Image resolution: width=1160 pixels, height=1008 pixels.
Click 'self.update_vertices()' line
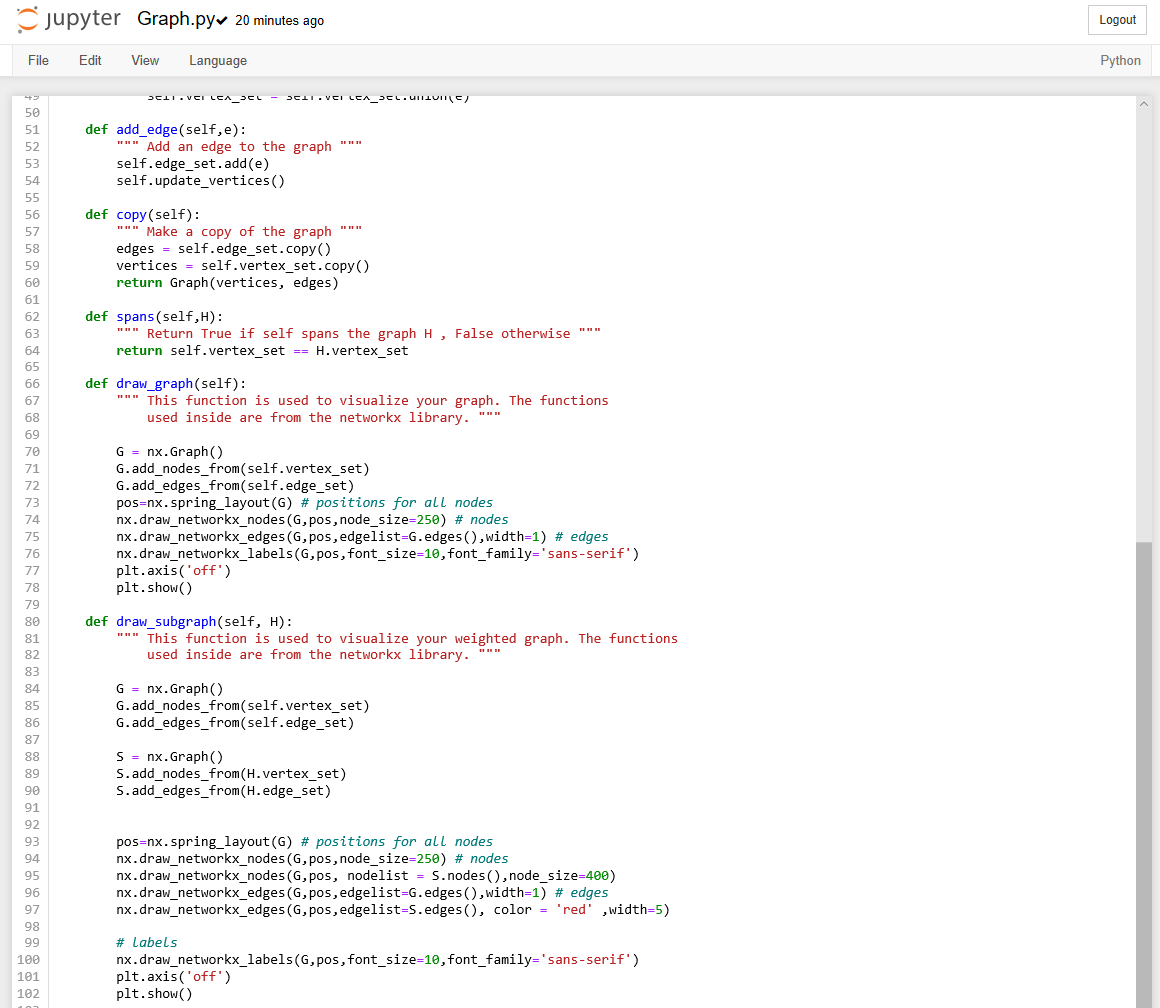pos(200,180)
